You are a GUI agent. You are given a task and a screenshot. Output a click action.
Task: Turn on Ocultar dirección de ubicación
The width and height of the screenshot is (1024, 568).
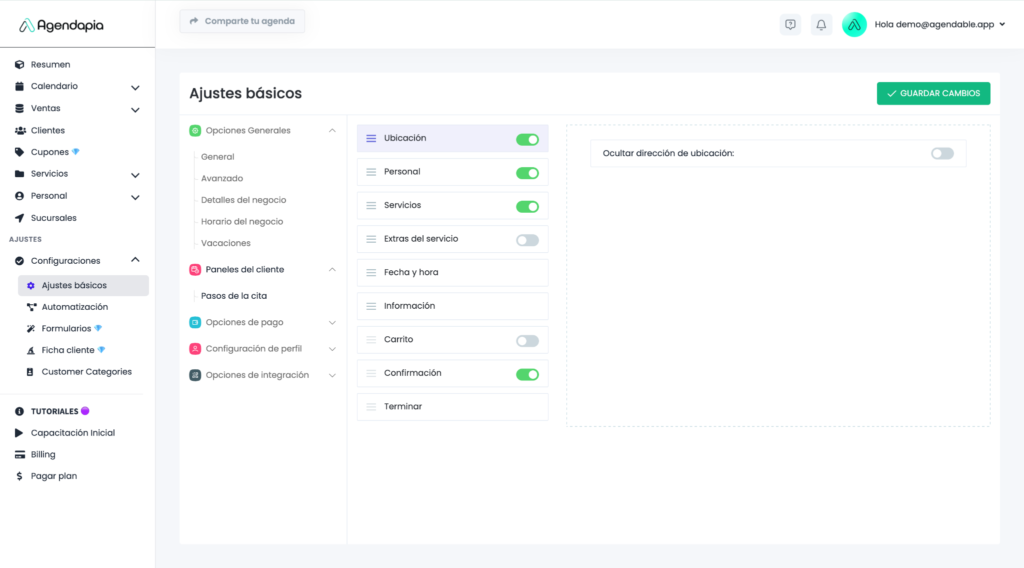(942, 153)
